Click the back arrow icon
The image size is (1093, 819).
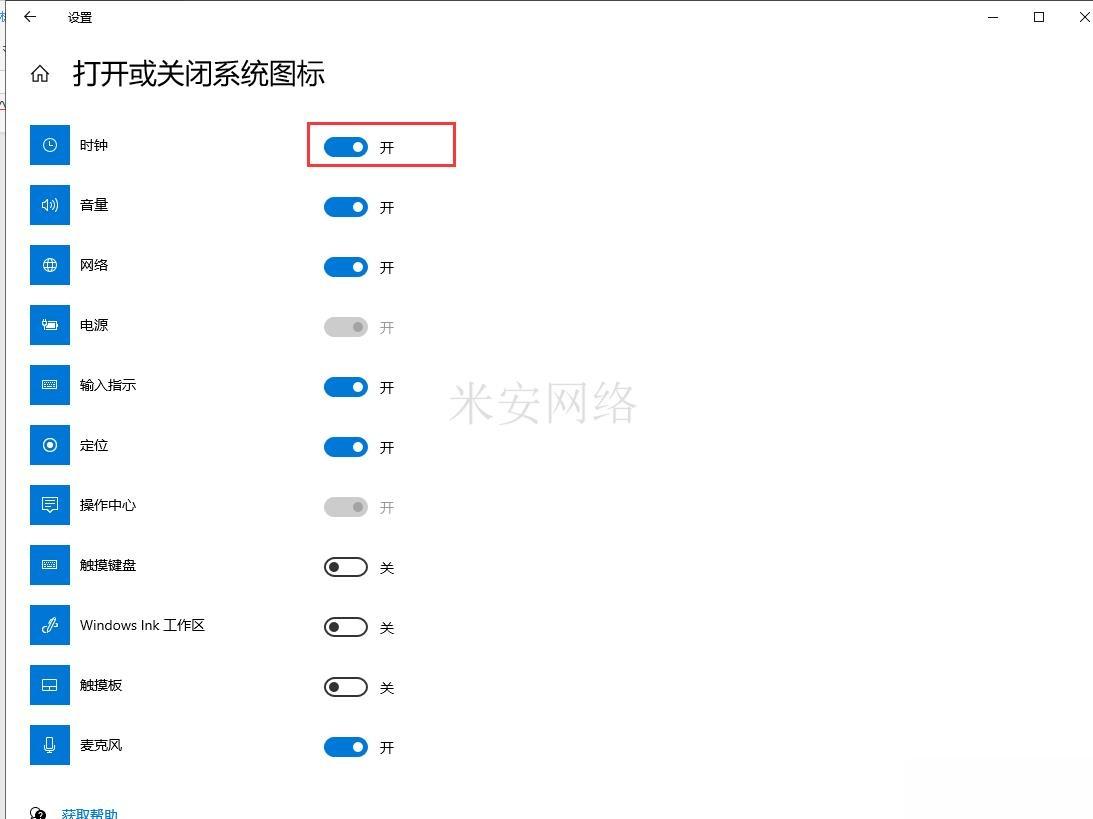click(30, 17)
